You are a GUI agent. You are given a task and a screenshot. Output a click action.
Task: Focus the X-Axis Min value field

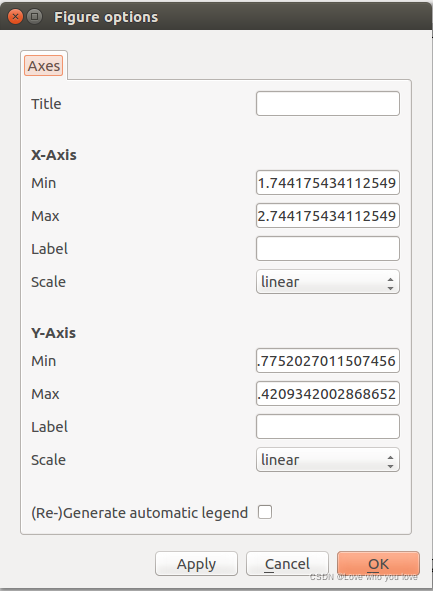click(328, 183)
